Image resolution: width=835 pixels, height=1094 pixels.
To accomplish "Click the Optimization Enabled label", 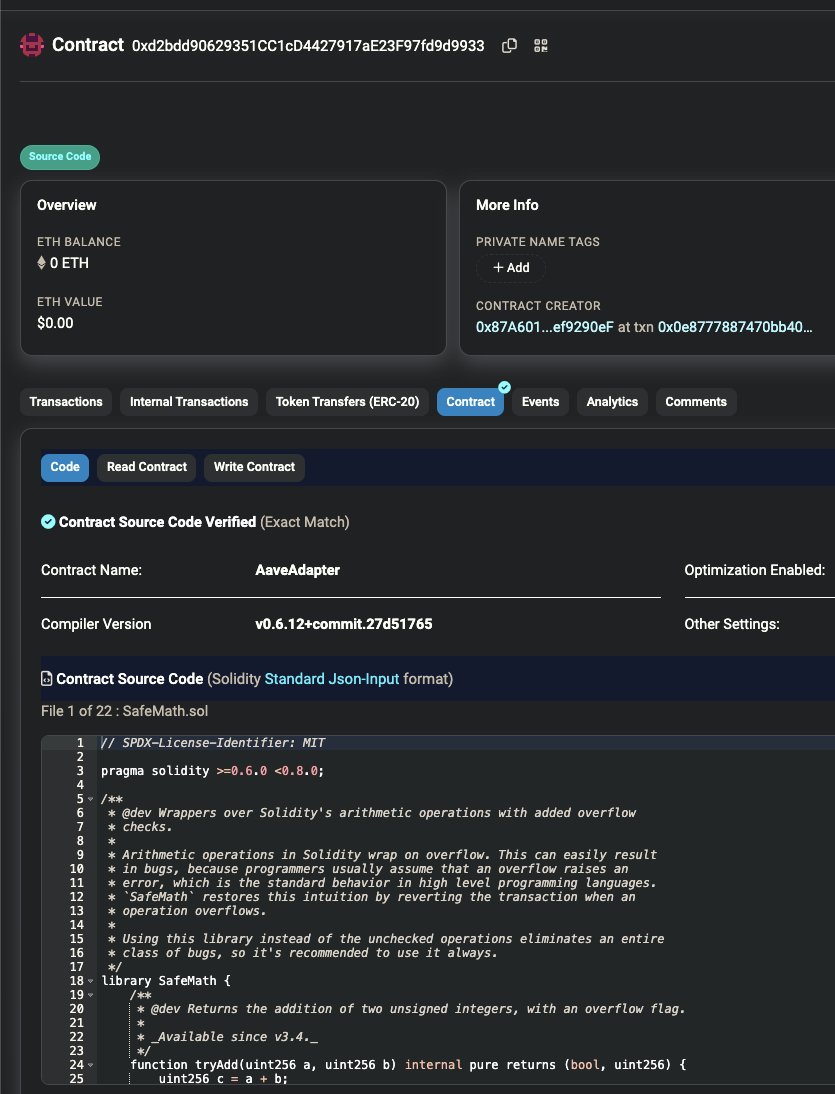I will click(x=755, y=570).
